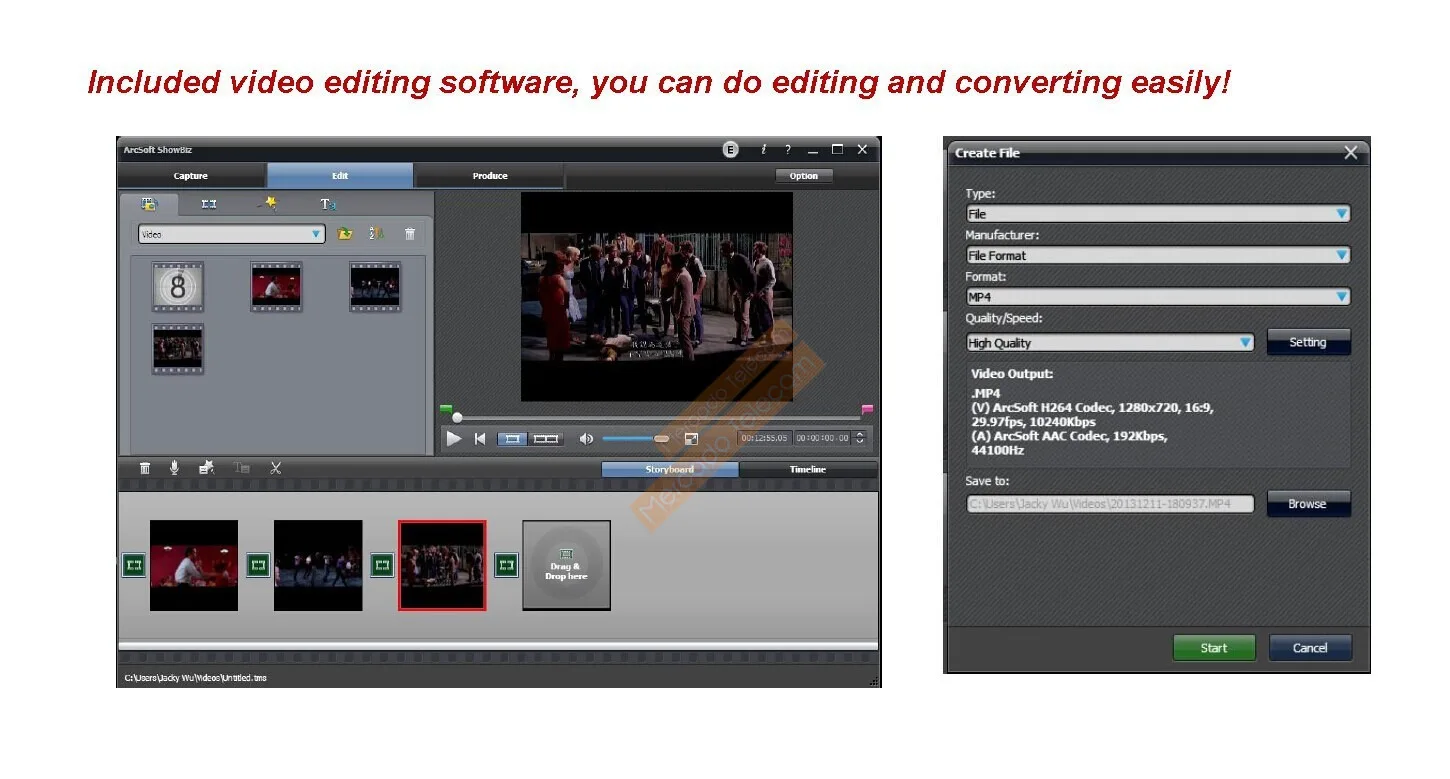Delete storyboard clip with trash icon
This screenshot has width=1450, height=779.
[x=145, y=468]
